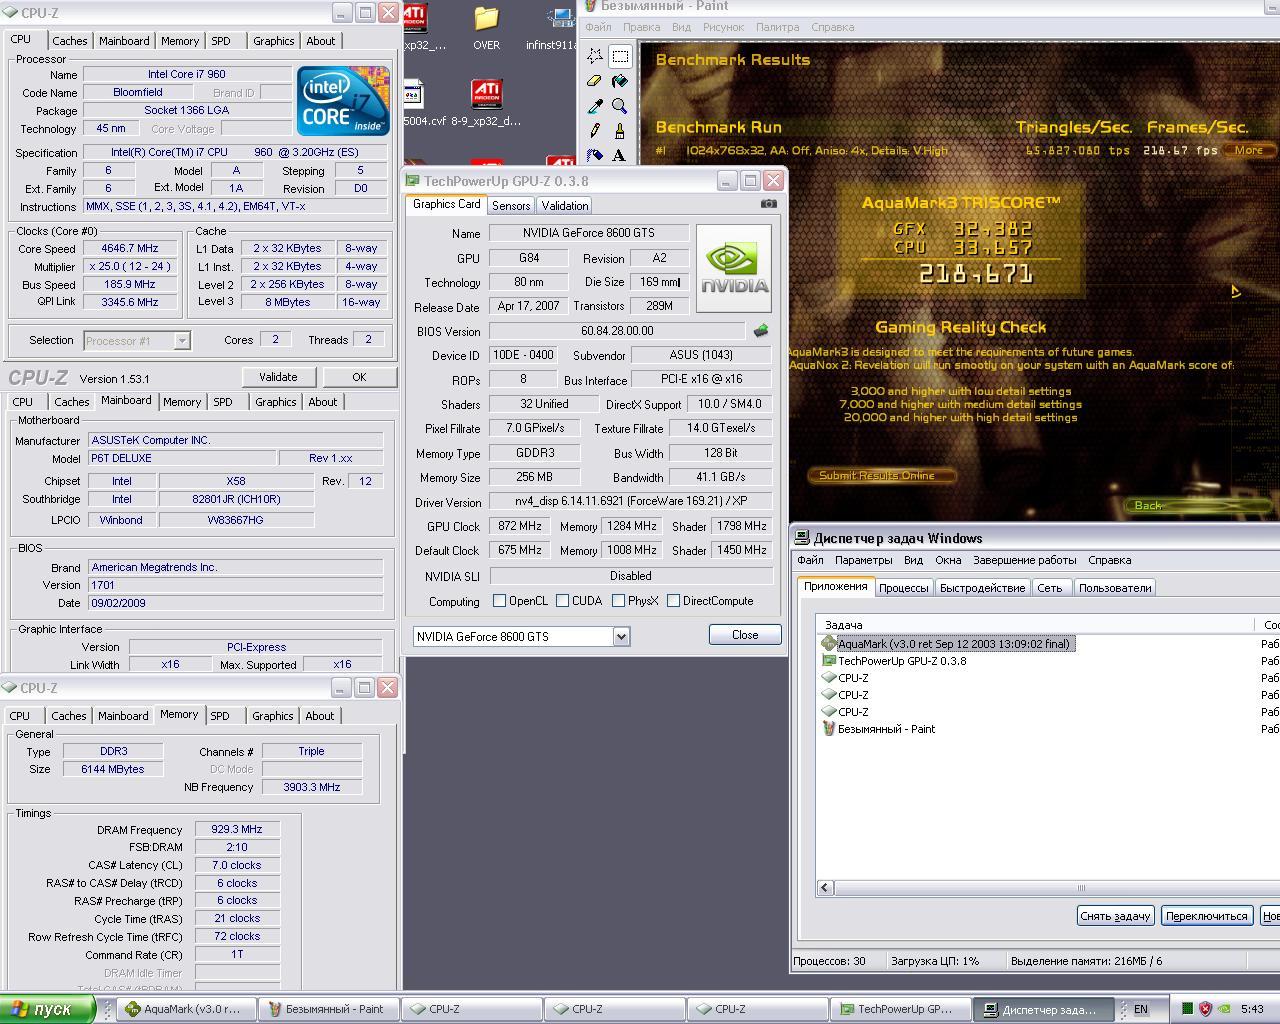Pick the Eraser tool in Paint
Screen dimensions: 1280x1024
(595, 81)
